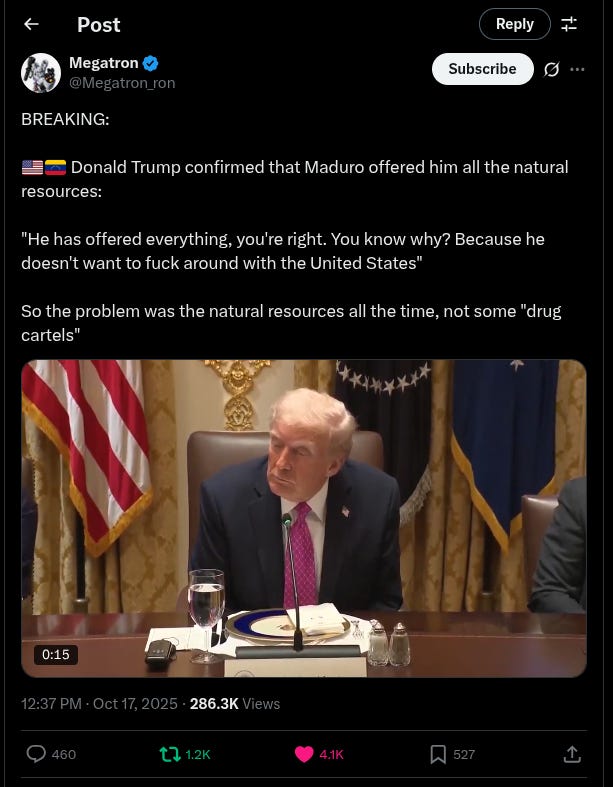Click the 286.3K Views count
This screenshot has width=613, height=787.
[234, 704]
